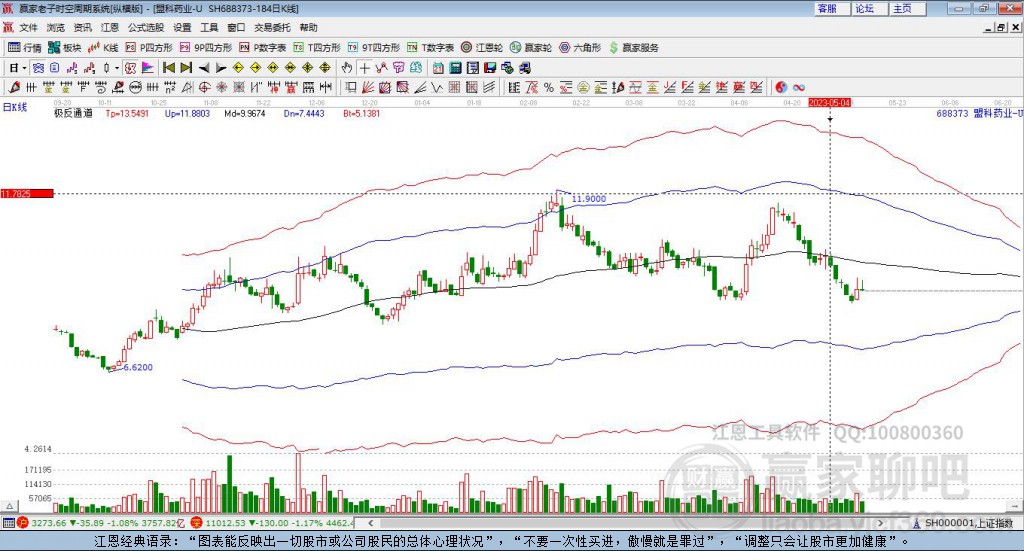The width and height of the screenshot is (1024, 551).
Task: Open the 设置 menu
Action: point(182,27)
